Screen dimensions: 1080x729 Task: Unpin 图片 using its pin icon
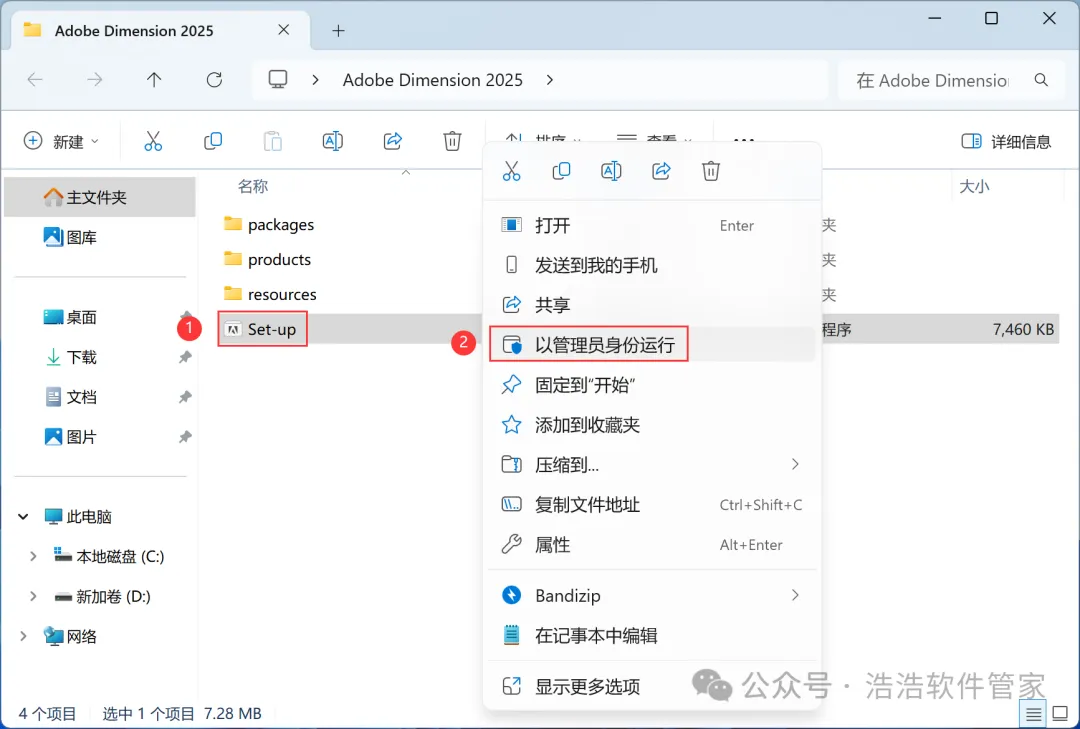point(185,437)
